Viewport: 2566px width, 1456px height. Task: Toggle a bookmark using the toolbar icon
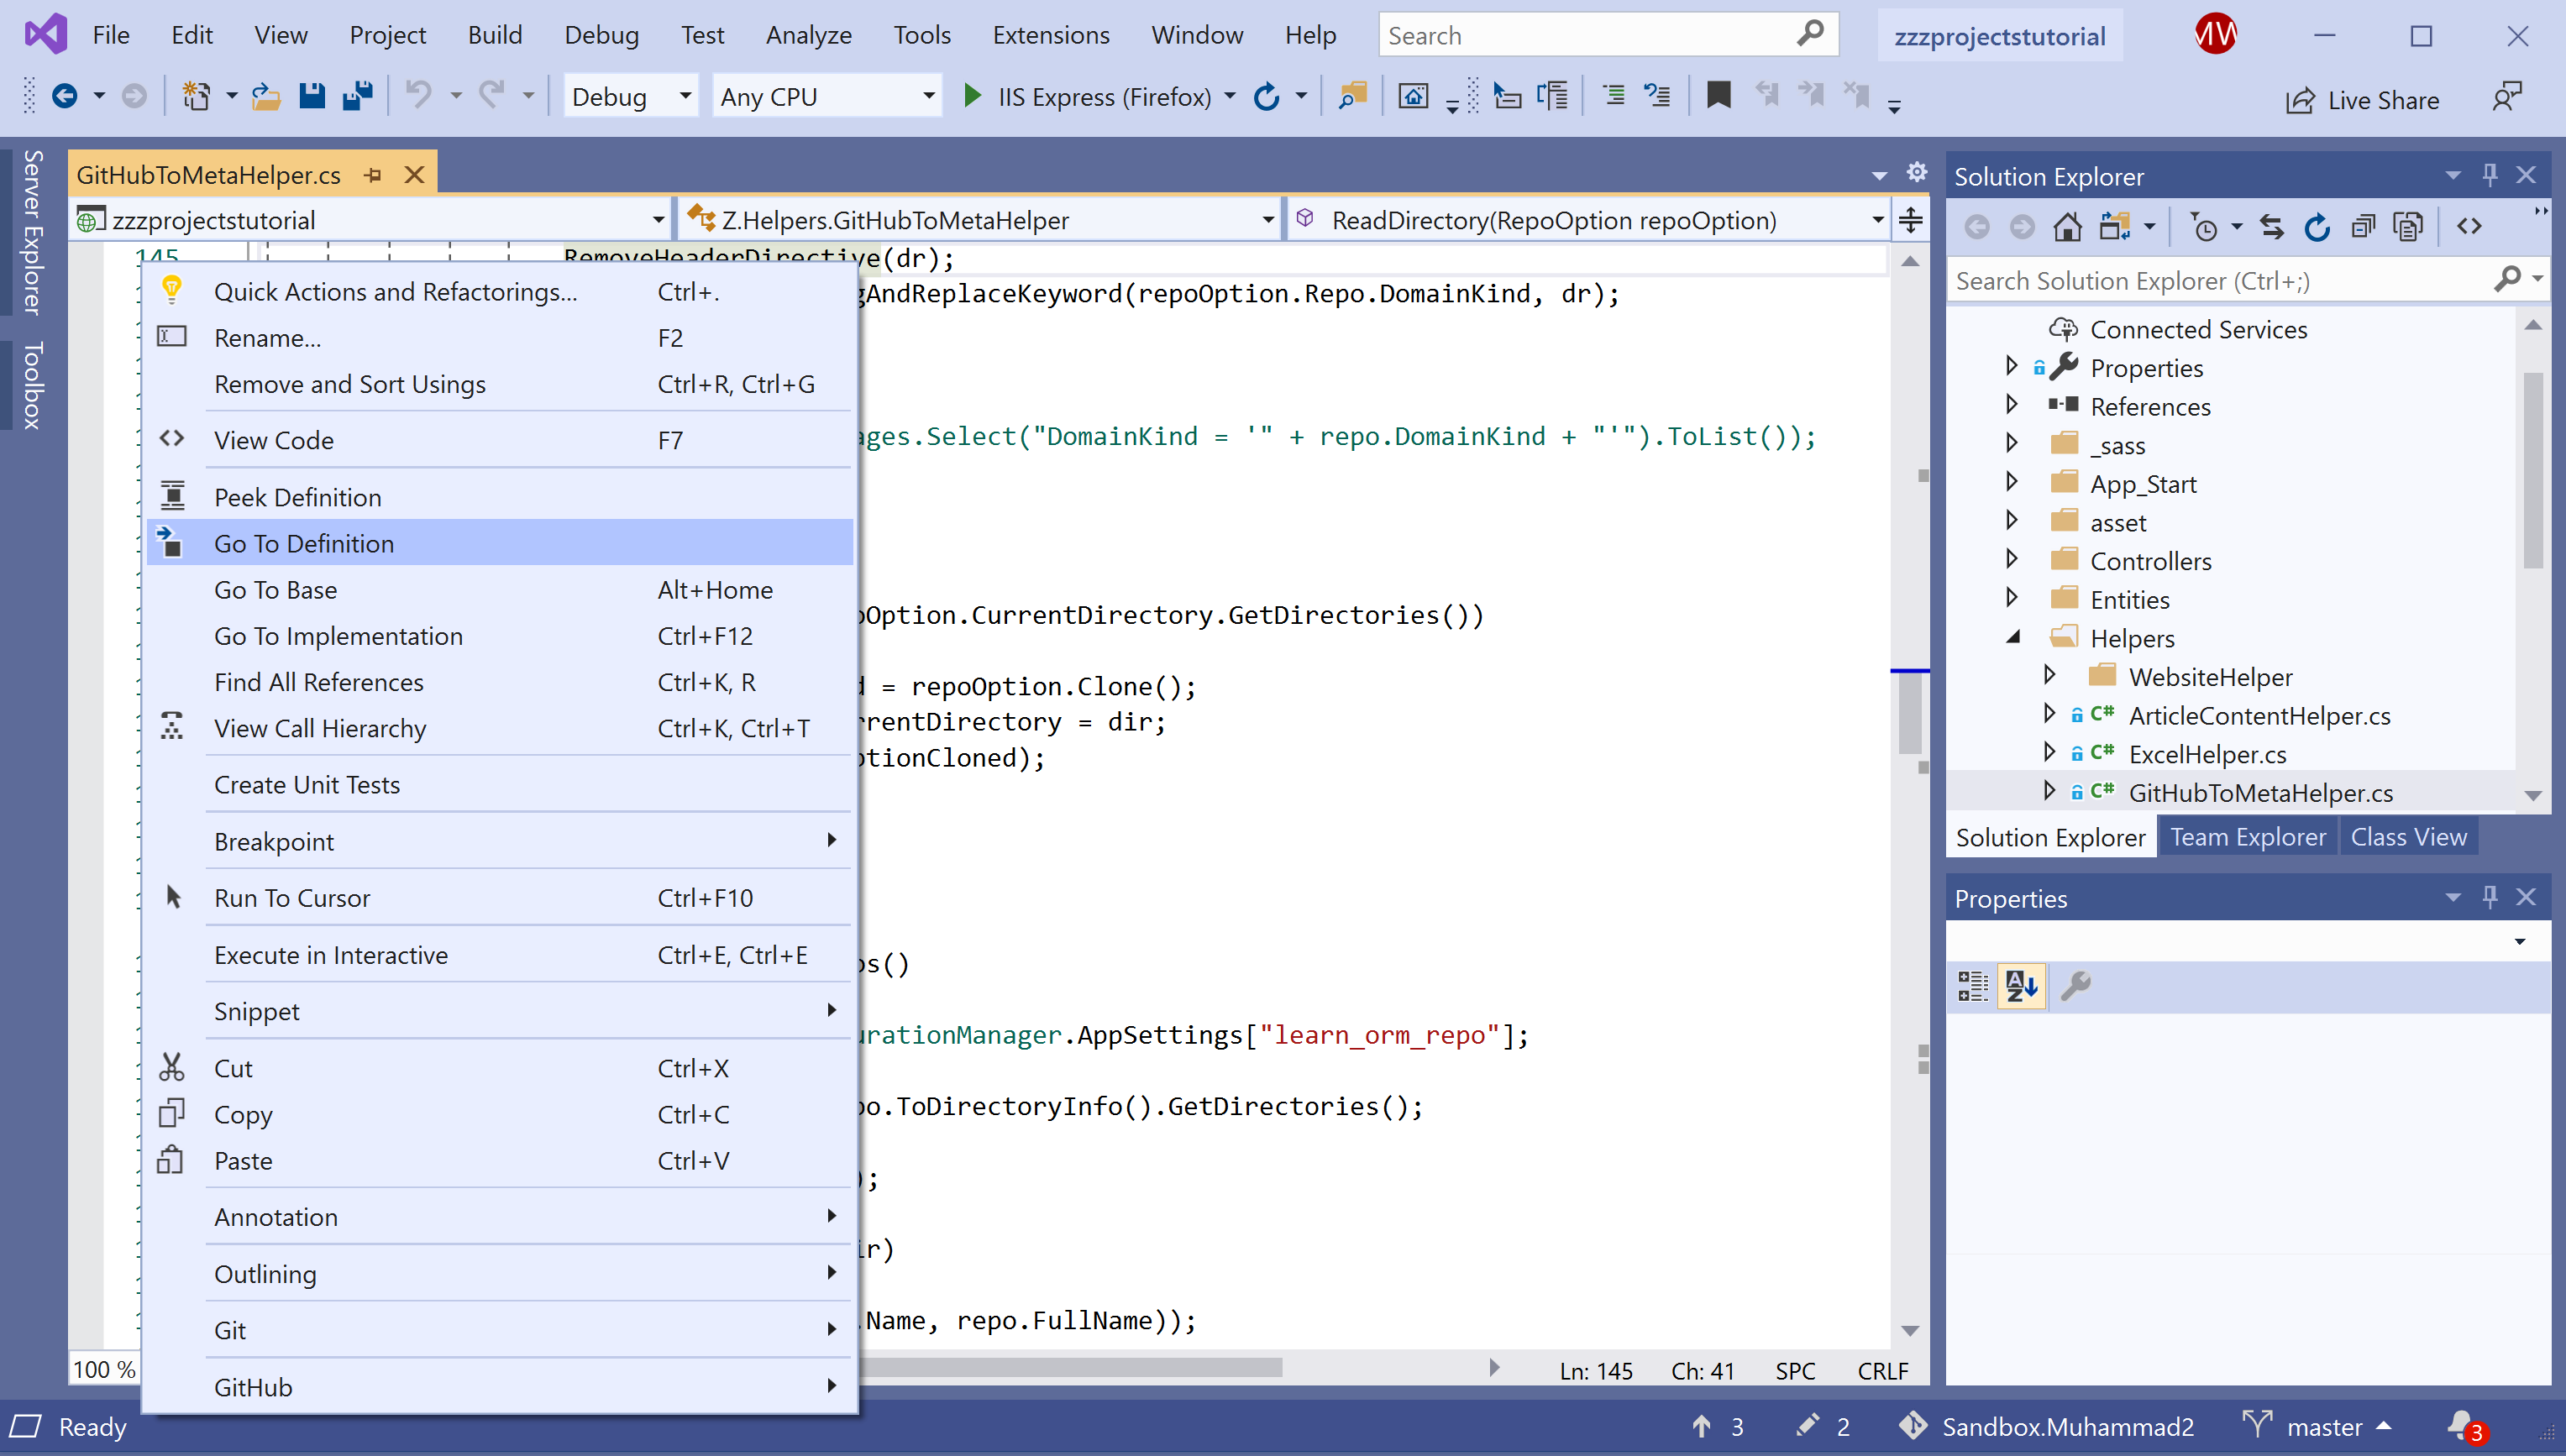1718,95
